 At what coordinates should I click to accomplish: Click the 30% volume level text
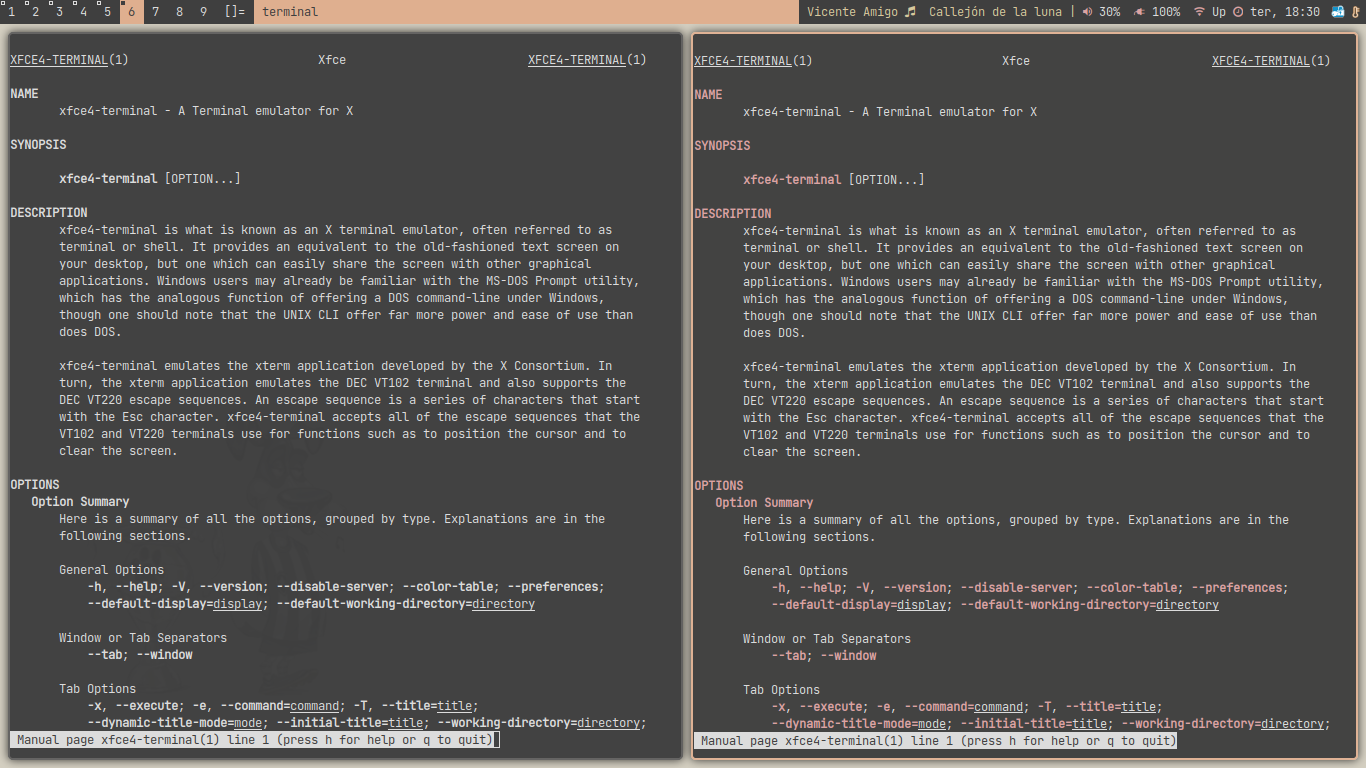point(1109,12)
